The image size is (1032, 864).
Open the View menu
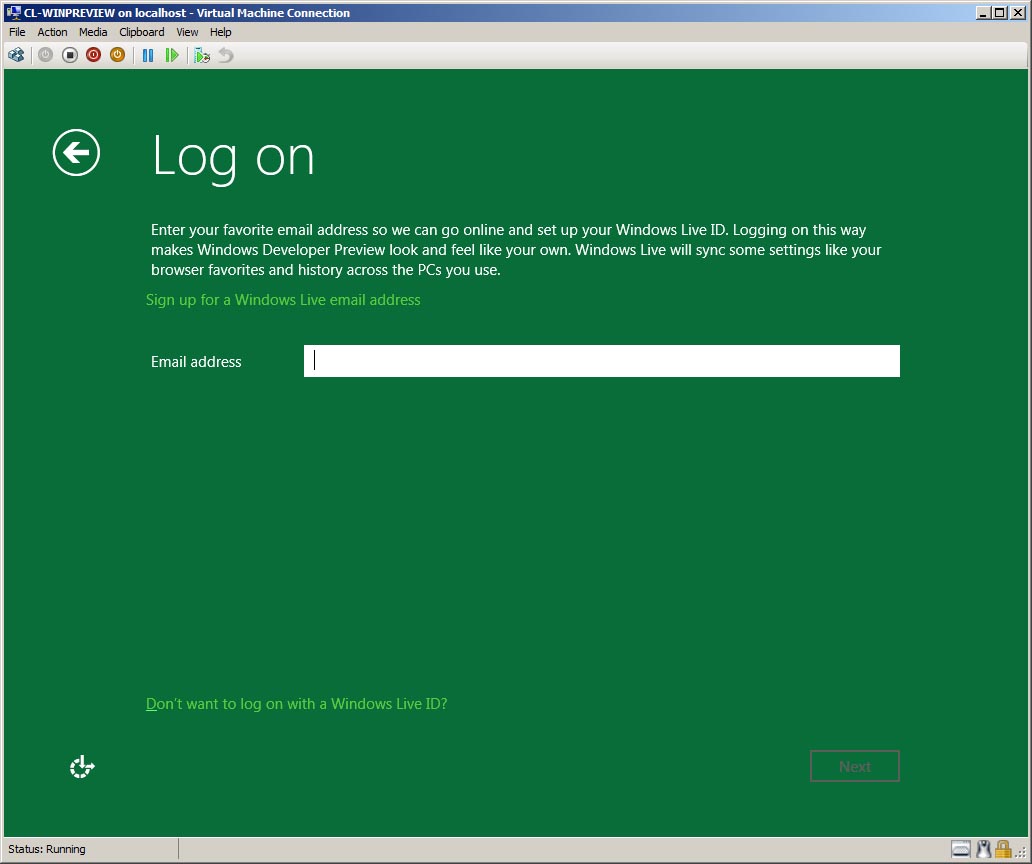[187, 32]
